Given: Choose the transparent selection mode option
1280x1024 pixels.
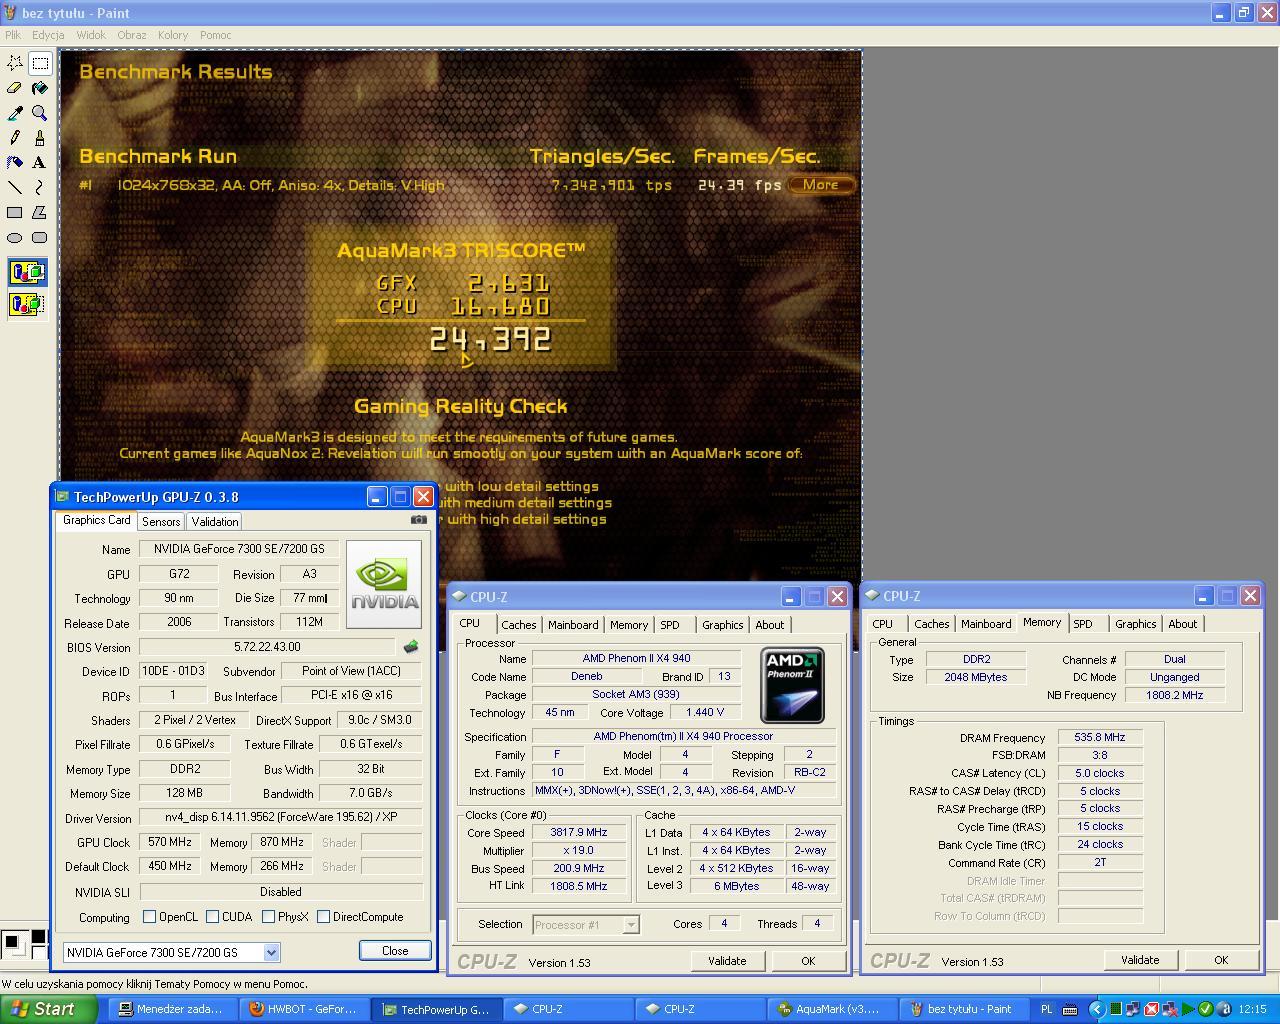Looking at the screenshot, I should [27, 304].
